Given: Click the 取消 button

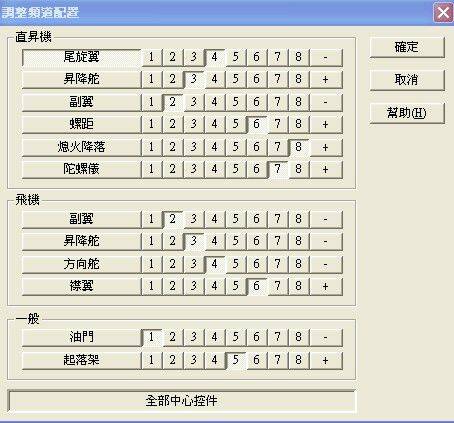Looking at the screenshot, I should point(407,80).
